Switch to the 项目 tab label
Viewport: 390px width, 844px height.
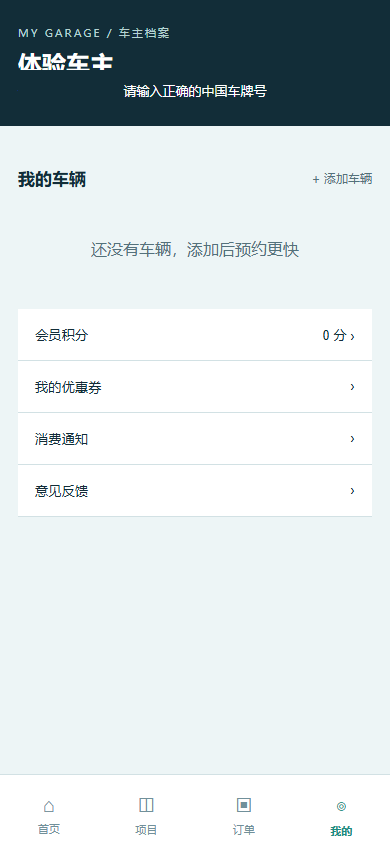pyautogui.click(x=146, y=829)
